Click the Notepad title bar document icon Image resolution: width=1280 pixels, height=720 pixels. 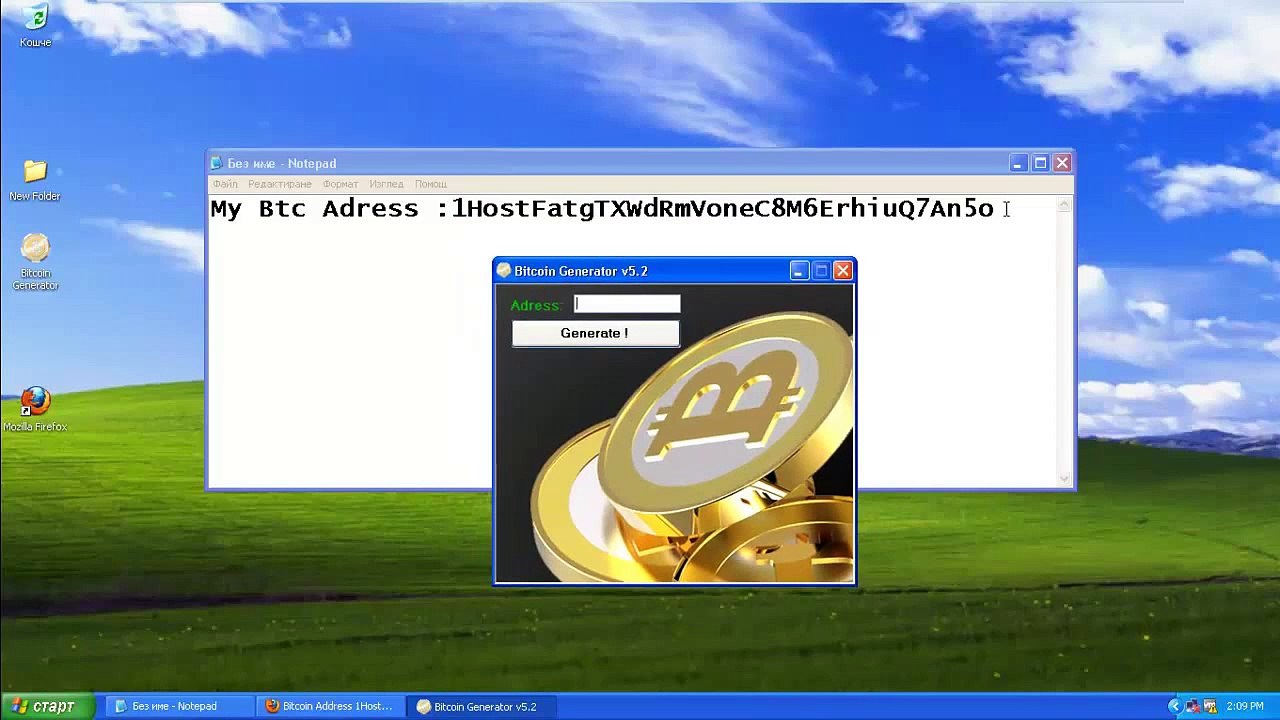coord(216,163)
